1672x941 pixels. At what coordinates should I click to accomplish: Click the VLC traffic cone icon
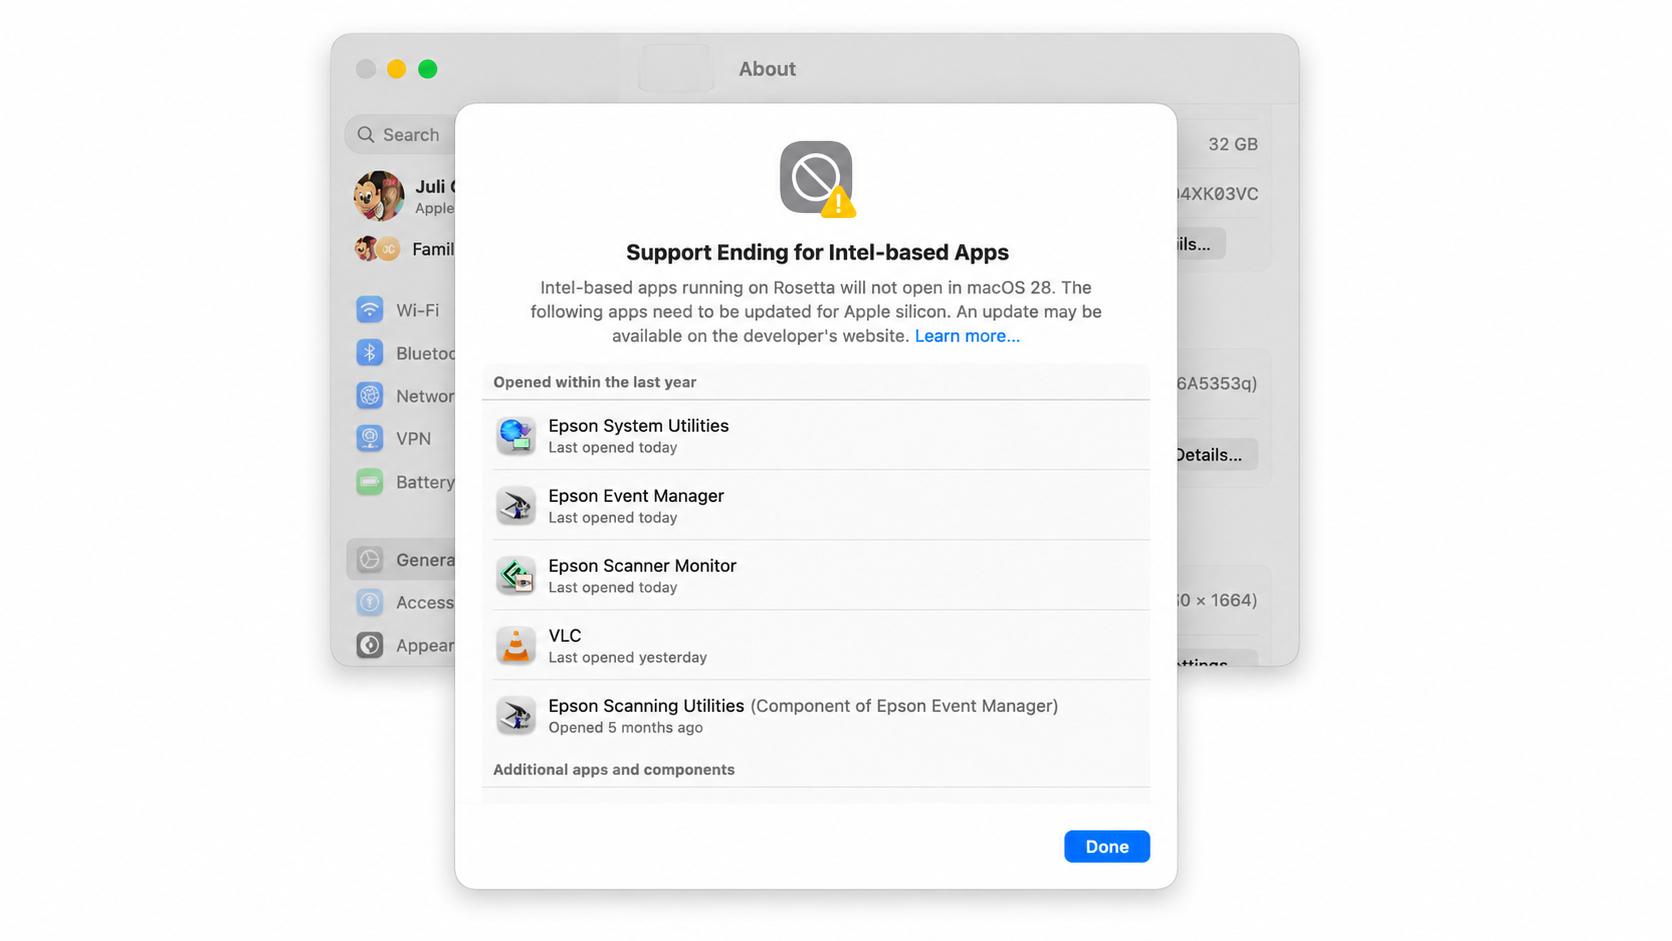[x=516, y=646]
